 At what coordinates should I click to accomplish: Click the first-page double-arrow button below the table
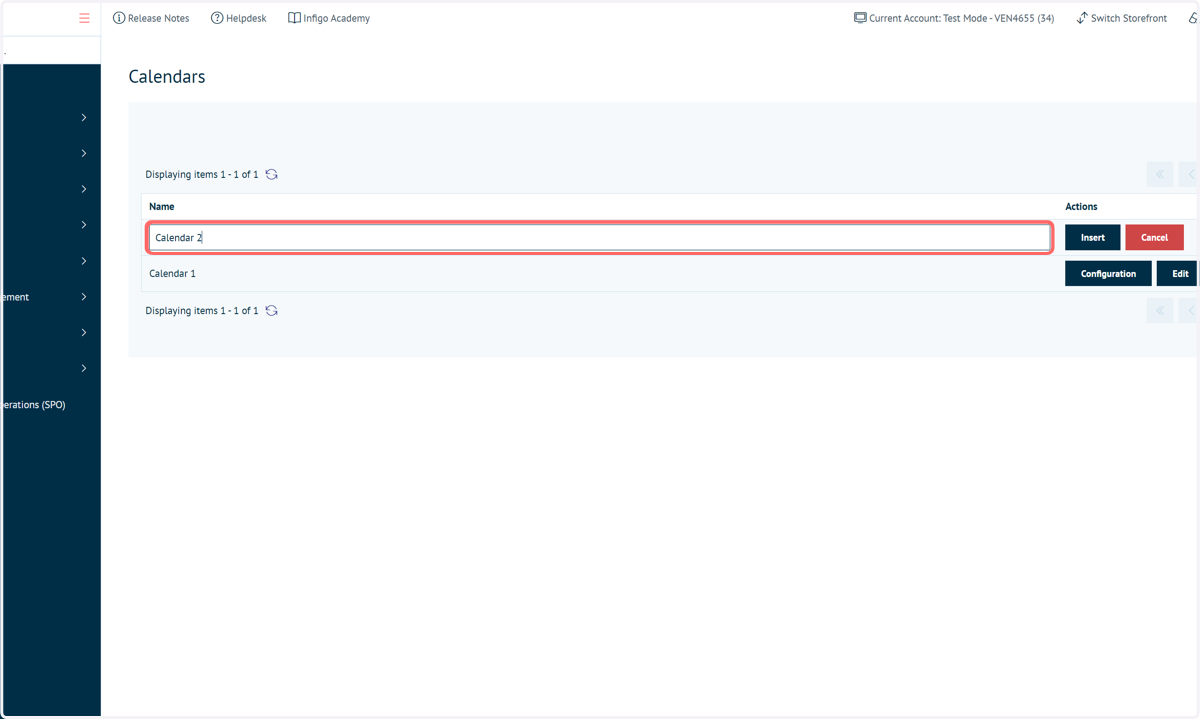click(x=1160, y=311)
